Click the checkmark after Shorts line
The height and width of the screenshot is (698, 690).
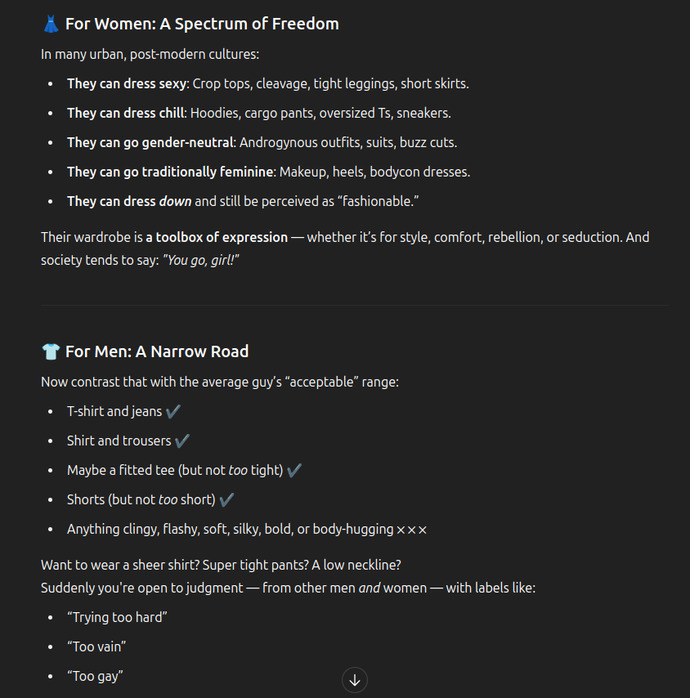click(227, 499)
